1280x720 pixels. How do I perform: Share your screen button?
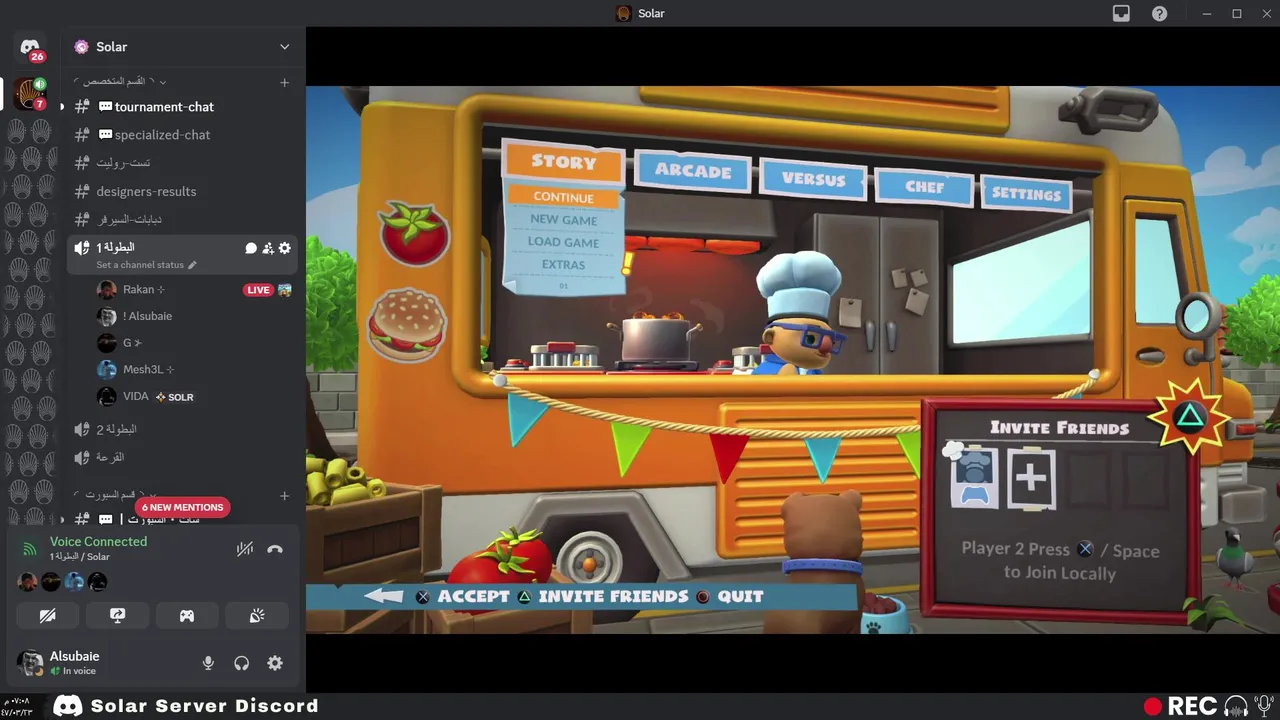[117, 616]
